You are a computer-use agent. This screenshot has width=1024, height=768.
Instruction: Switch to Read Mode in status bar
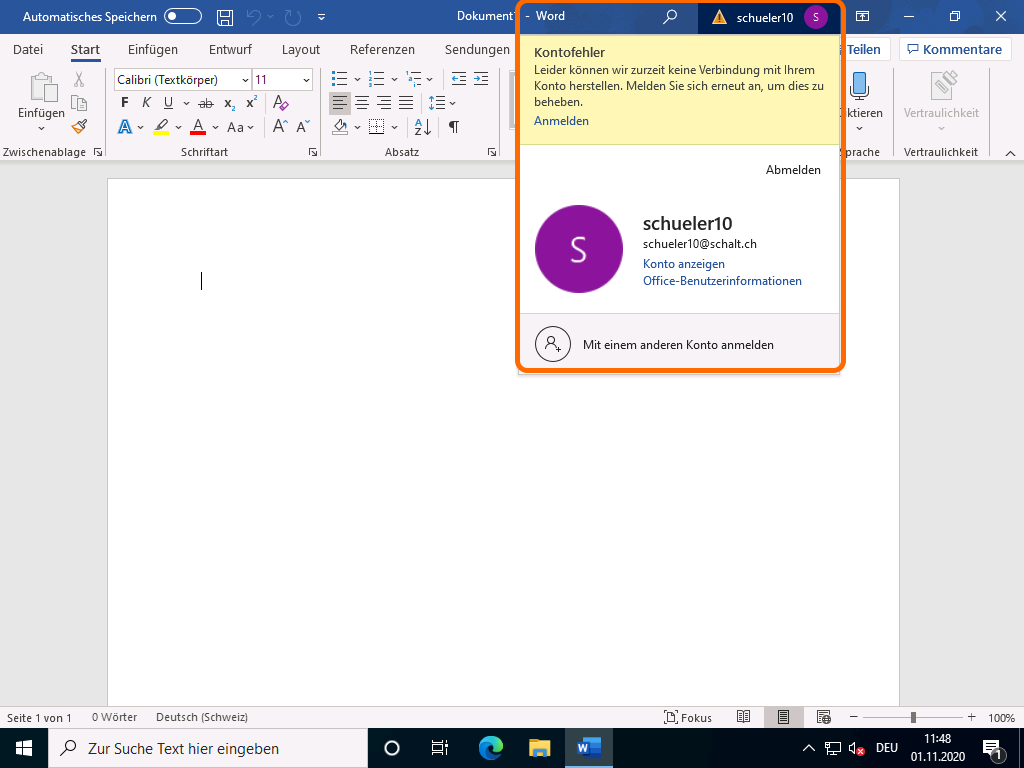pyautogui.click(x=743, y=717)
